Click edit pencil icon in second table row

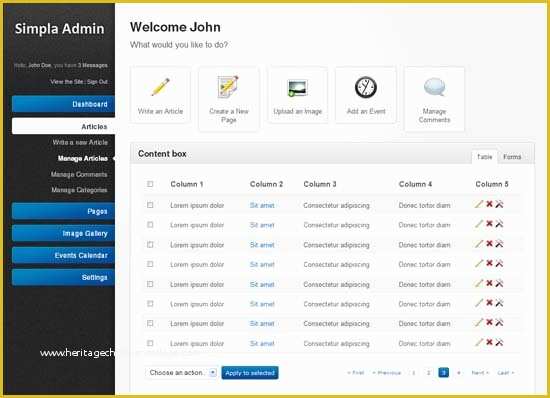click(x=479, y=224)
